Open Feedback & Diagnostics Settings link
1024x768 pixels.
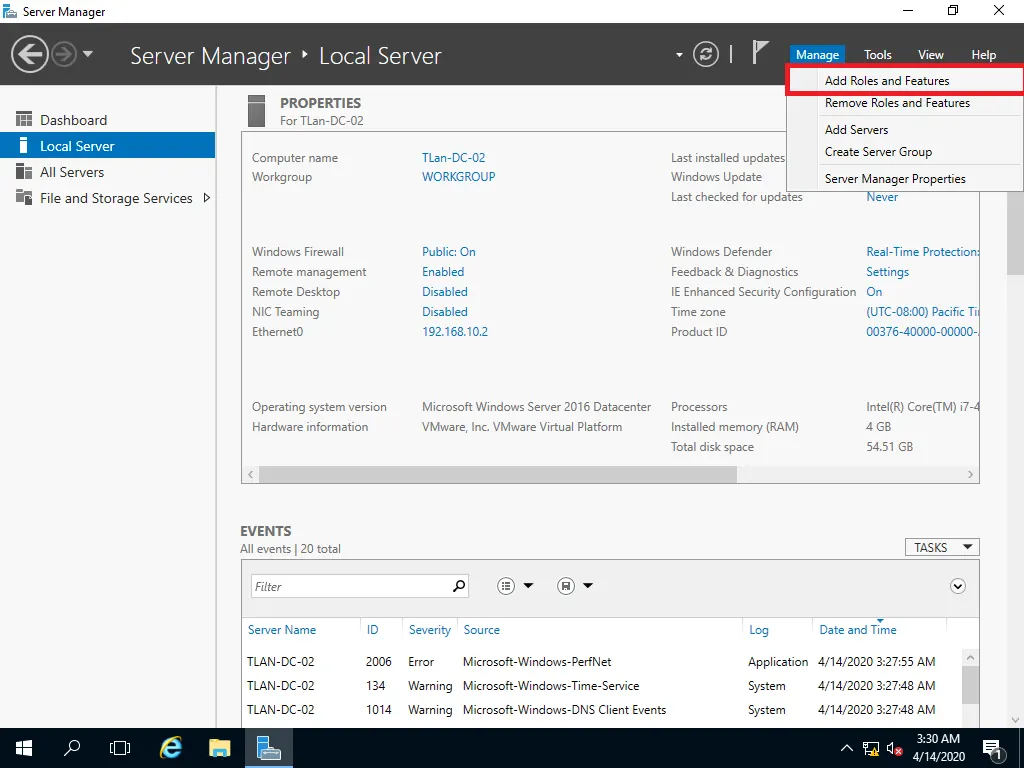(888, 272)
